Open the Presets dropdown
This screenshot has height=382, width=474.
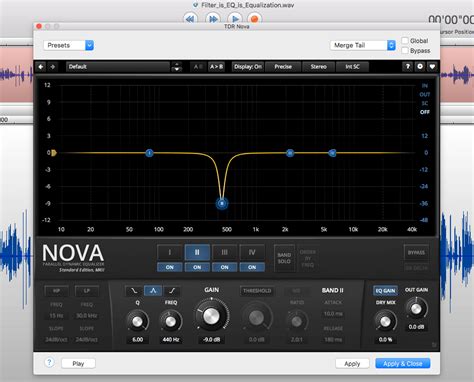tap(69, 45)
